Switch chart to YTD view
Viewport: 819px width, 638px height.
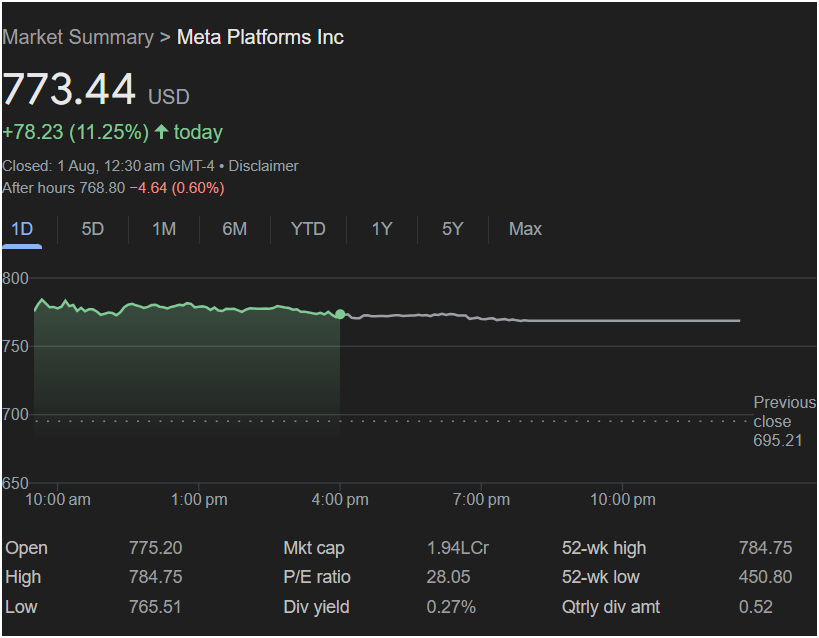coord(308,229)
